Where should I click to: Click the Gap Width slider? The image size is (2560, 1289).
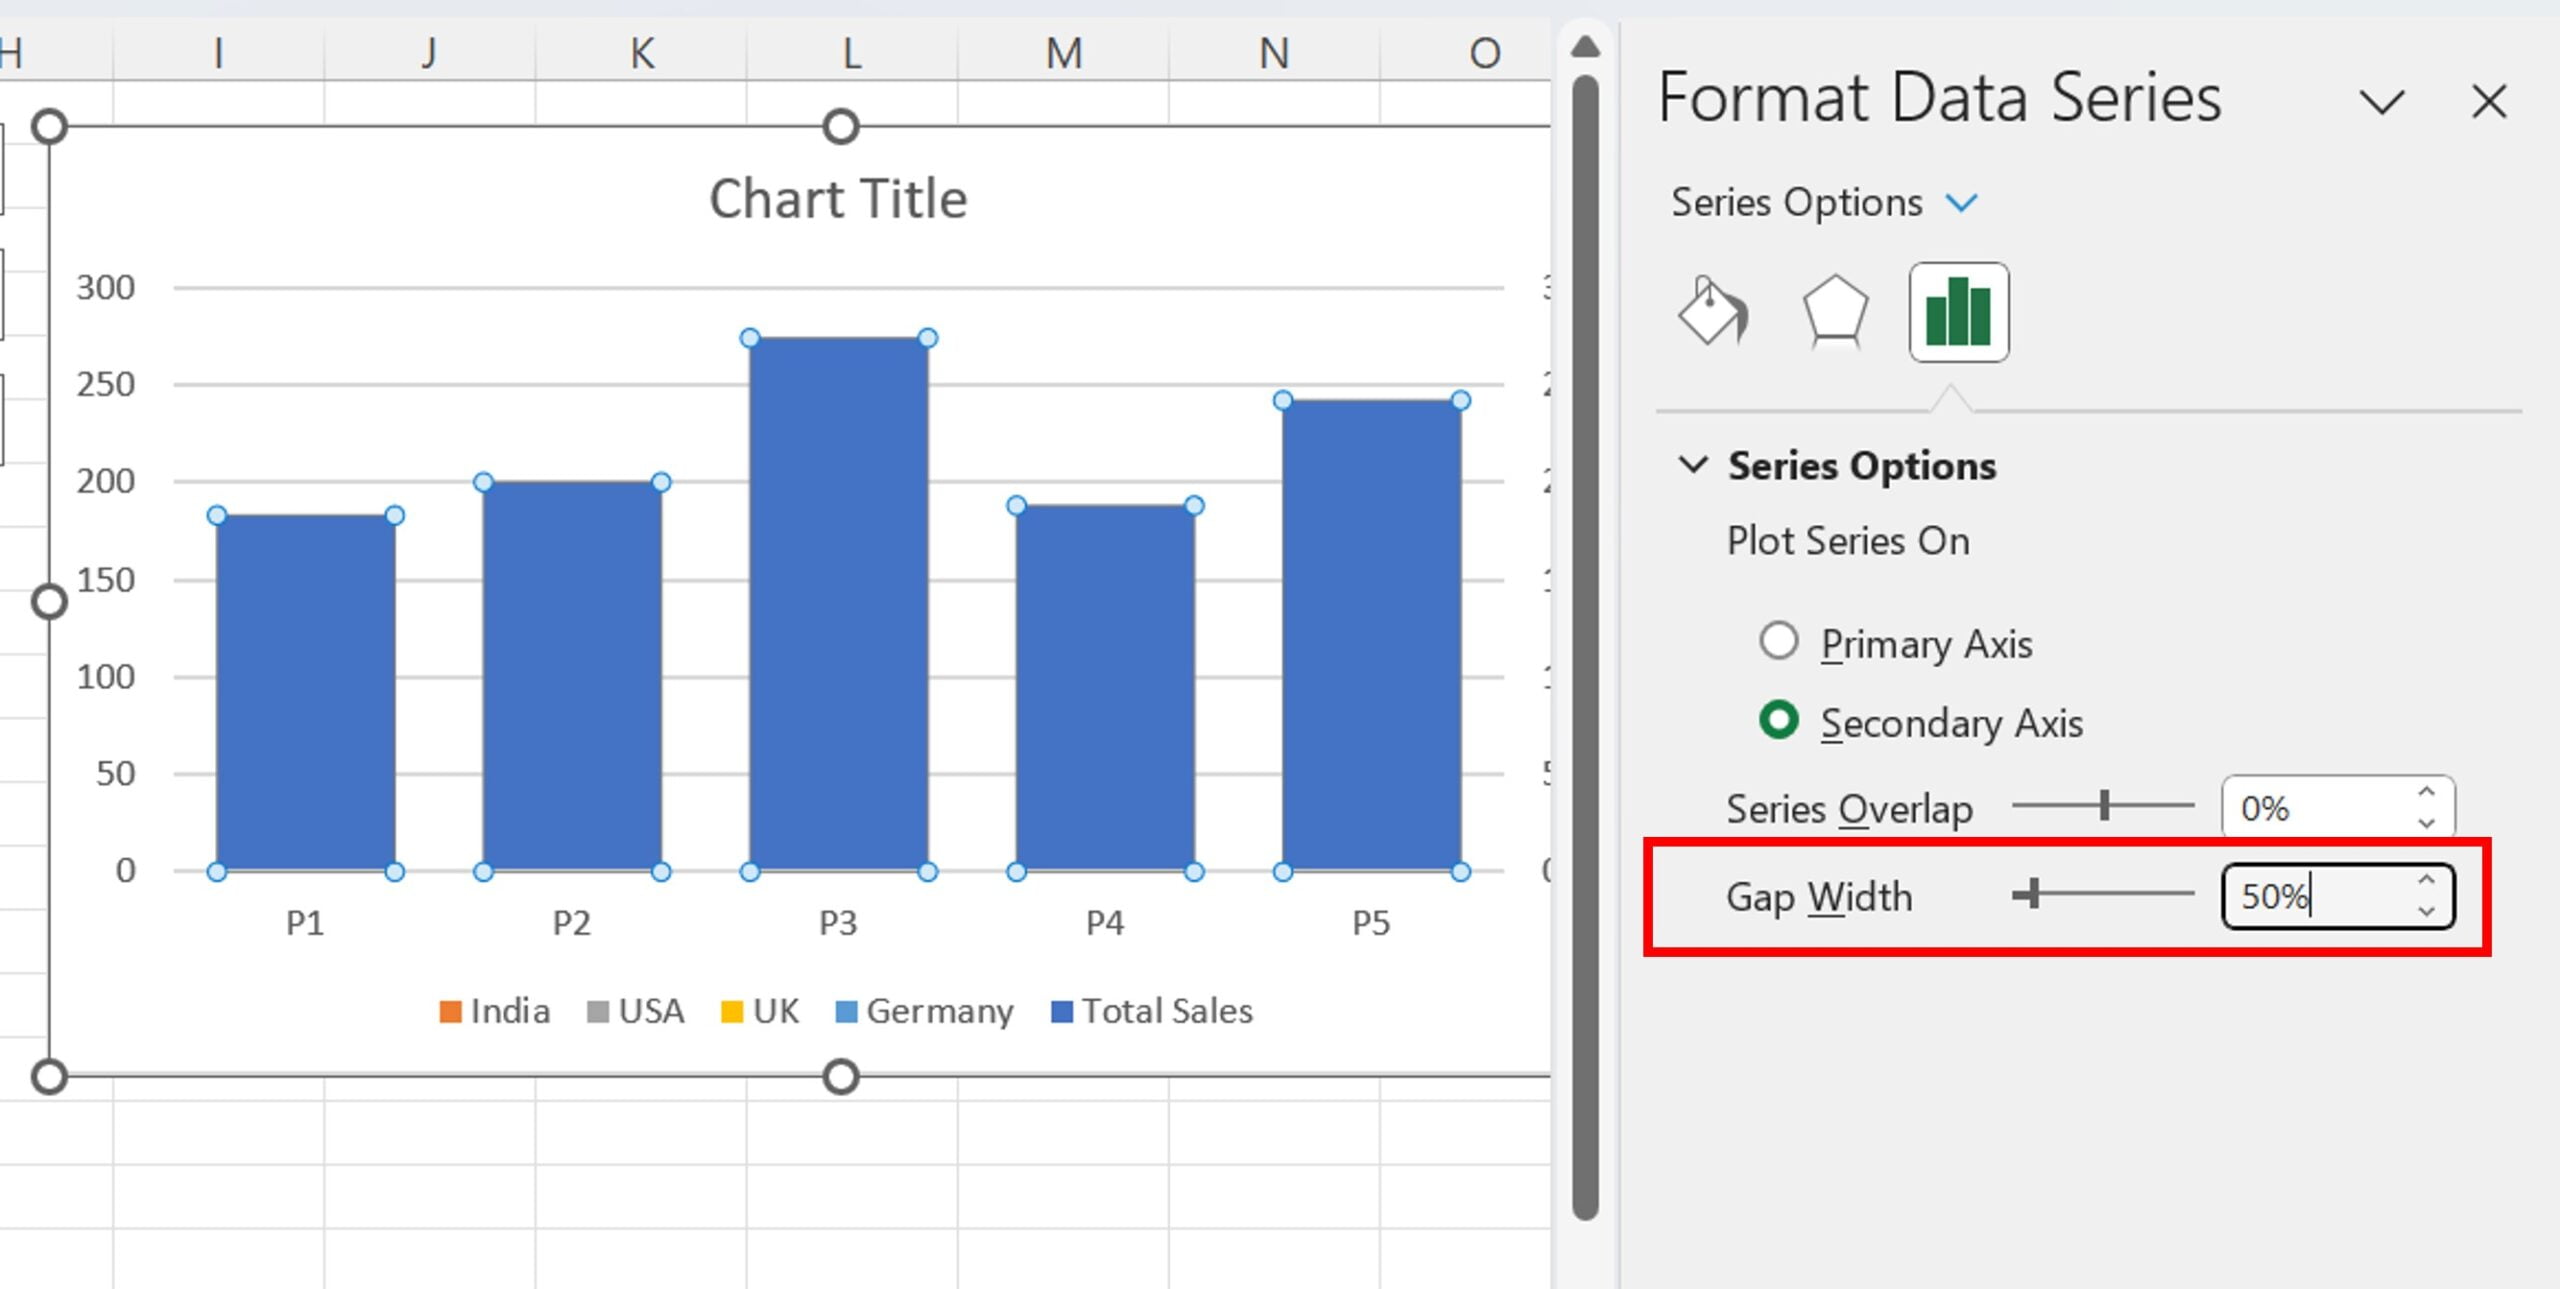click(x=2103, y=893)
